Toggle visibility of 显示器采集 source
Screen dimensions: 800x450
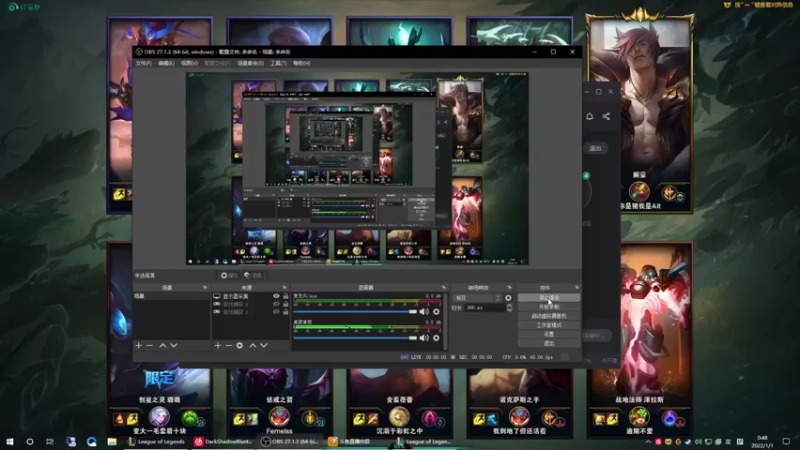276,296
